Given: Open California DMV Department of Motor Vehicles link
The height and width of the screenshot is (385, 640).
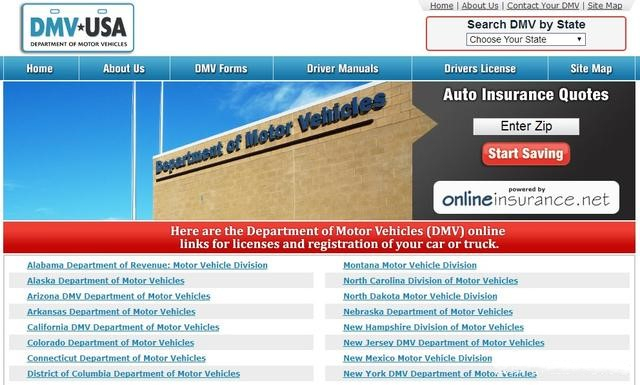Looking at the screenshot, I should point(123,327).
